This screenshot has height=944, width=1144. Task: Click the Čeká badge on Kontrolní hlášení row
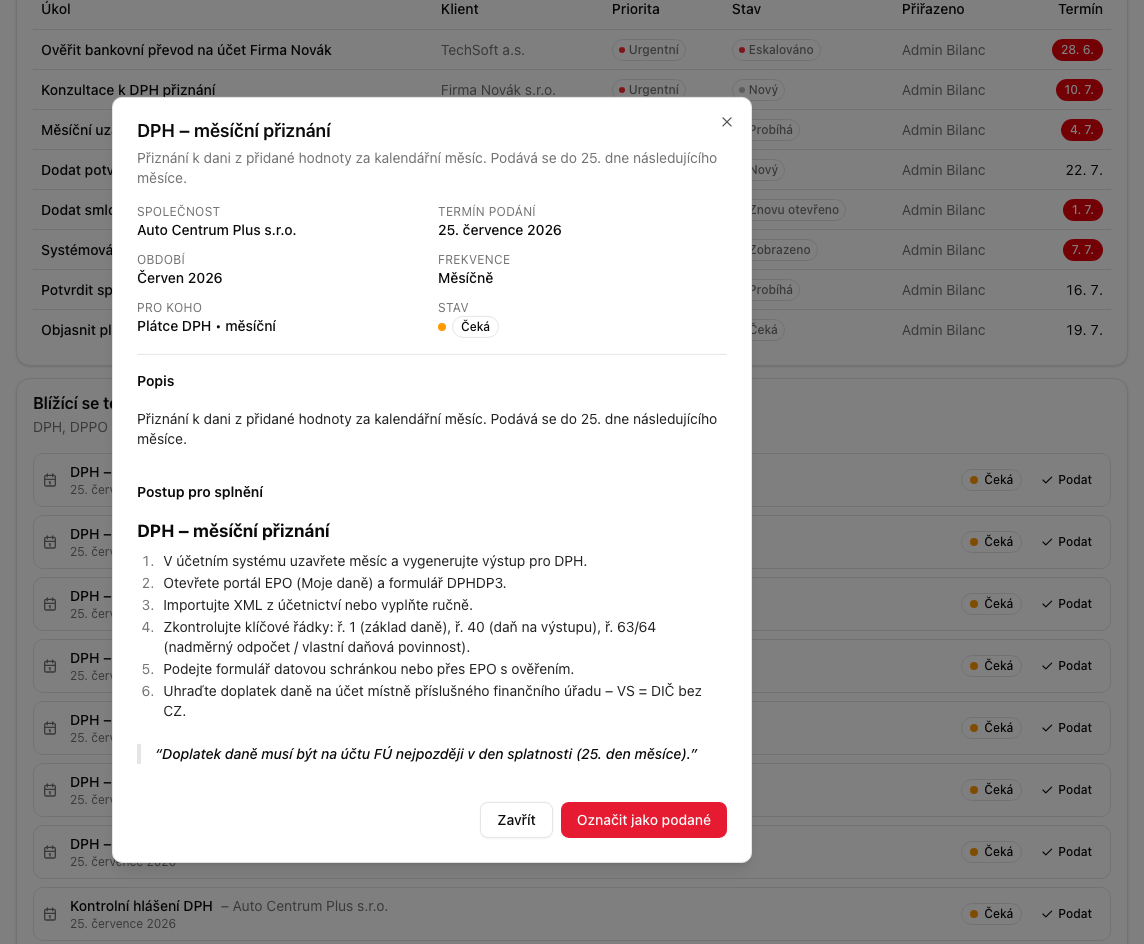[x=992, y=914]
